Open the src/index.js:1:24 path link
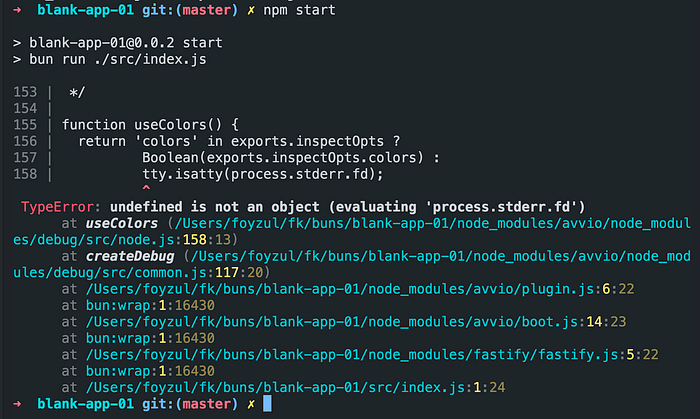The width and height of the screenshot is (700, 419). click(295, 387)
